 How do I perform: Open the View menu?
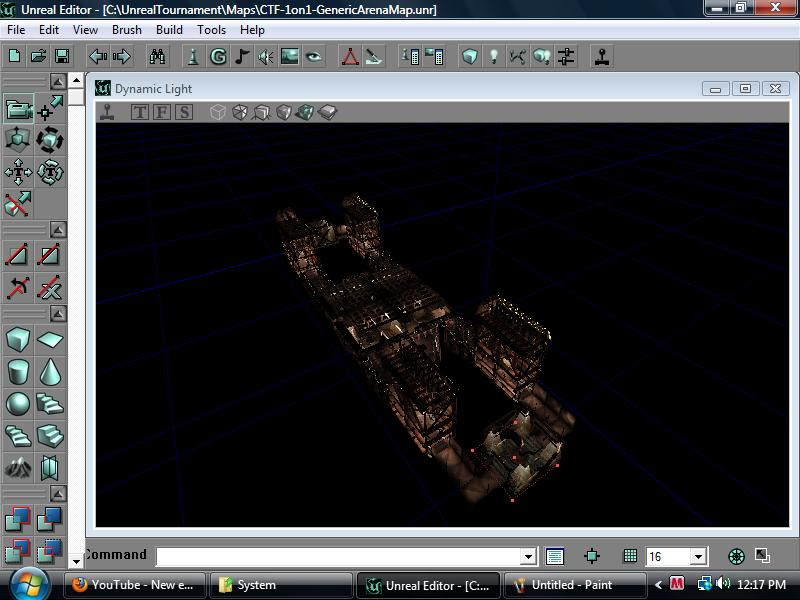[x=84, y=30]
